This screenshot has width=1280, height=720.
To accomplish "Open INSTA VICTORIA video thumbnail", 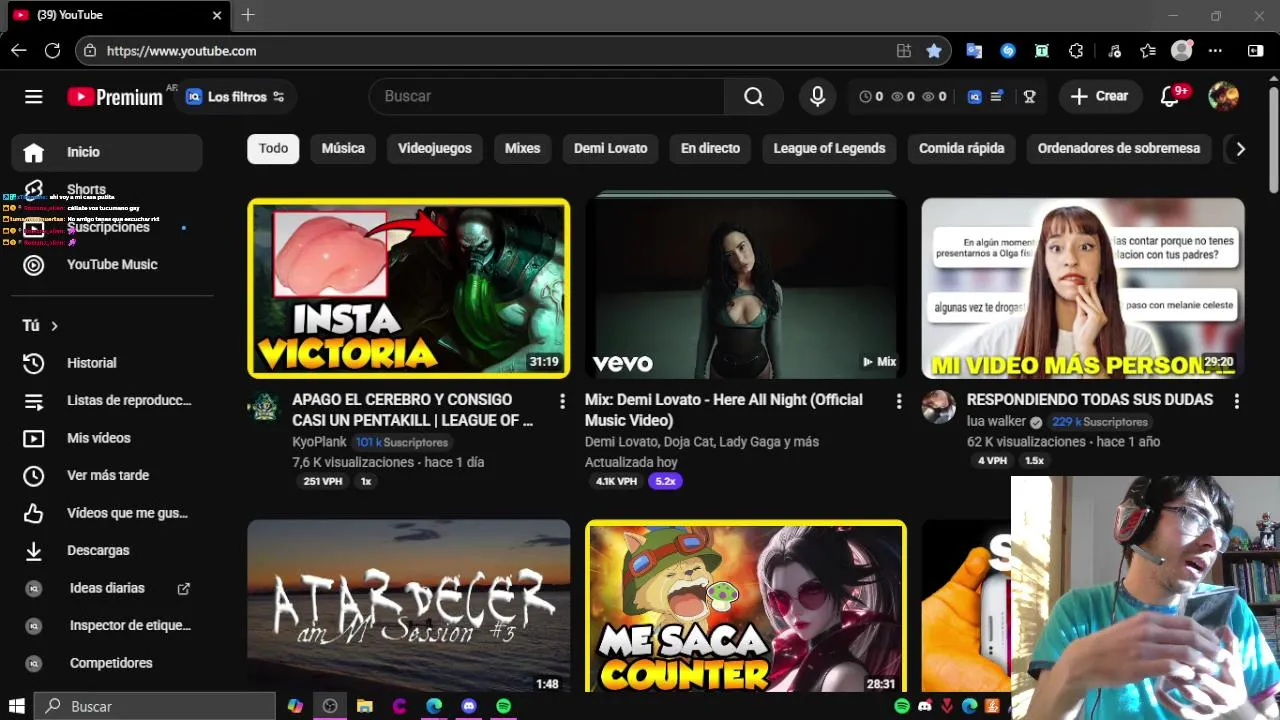I will (409, 288).
